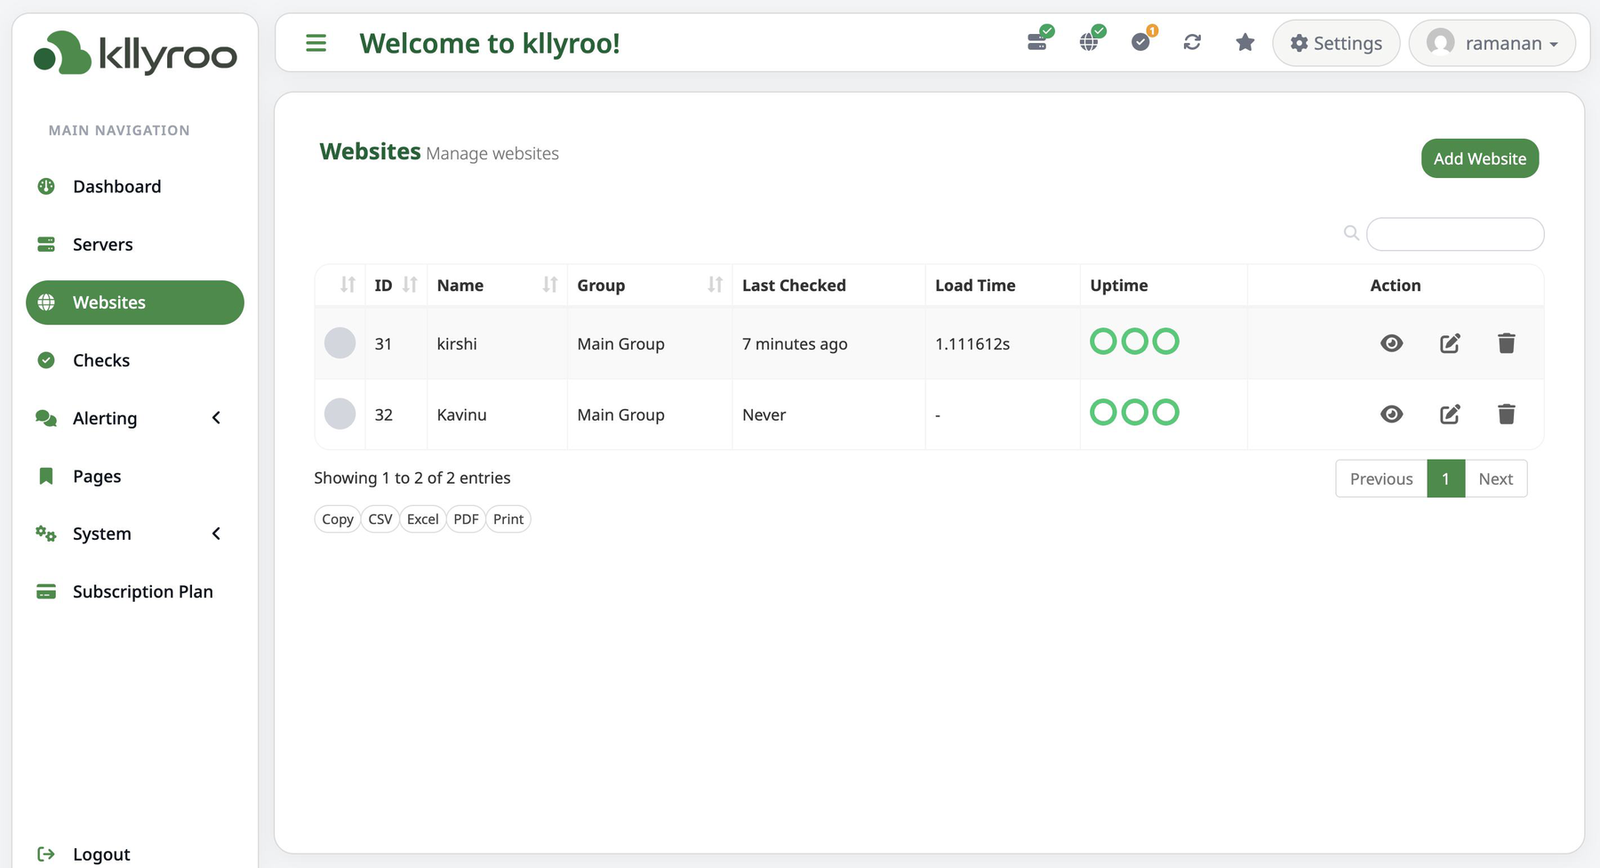Viewport: 1600px width, 868px height.
Task: Export table as PDF
Action: coord(466,519)
